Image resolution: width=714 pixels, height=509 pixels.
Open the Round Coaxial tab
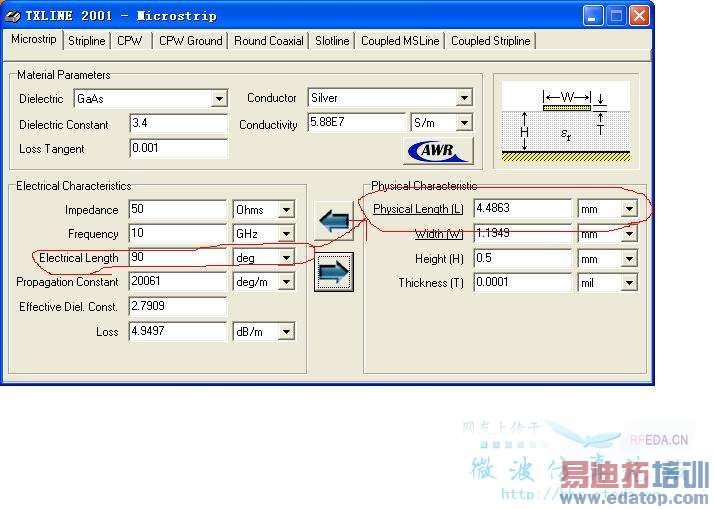click(269, 41)
